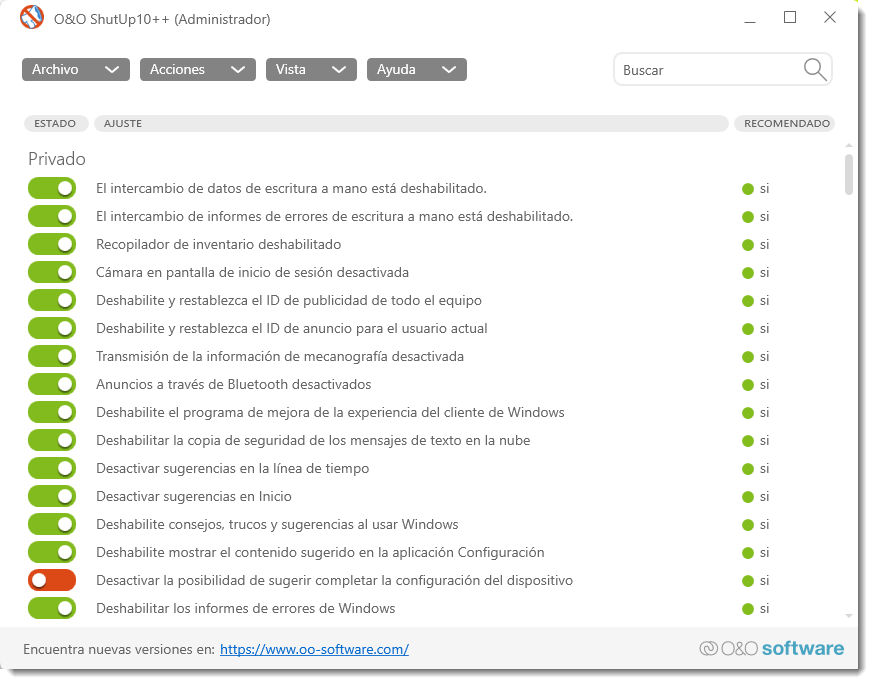
Task: Toggle Windows Customer Experience Program switch
Action: (x=52, y=412)
